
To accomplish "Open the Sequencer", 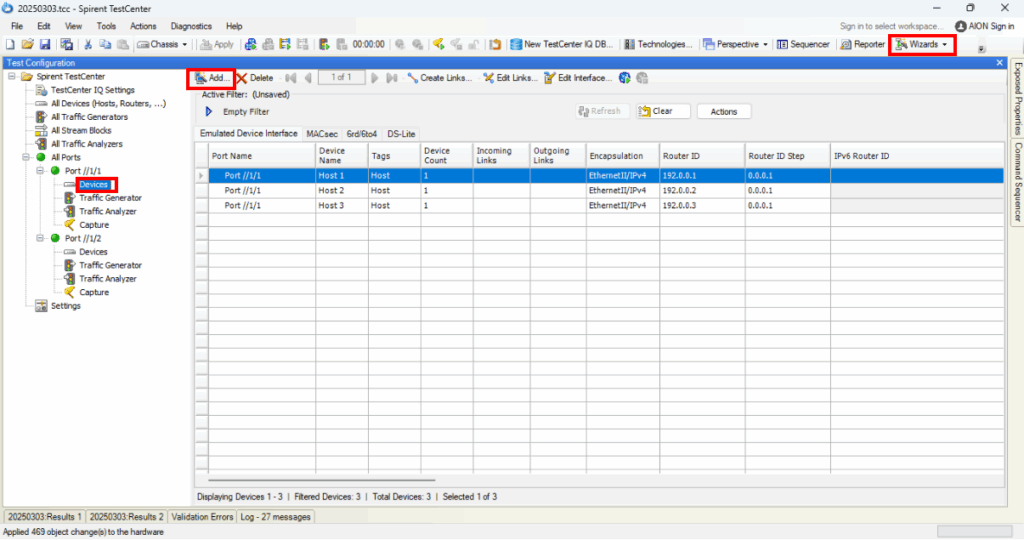I will [803, 44].
